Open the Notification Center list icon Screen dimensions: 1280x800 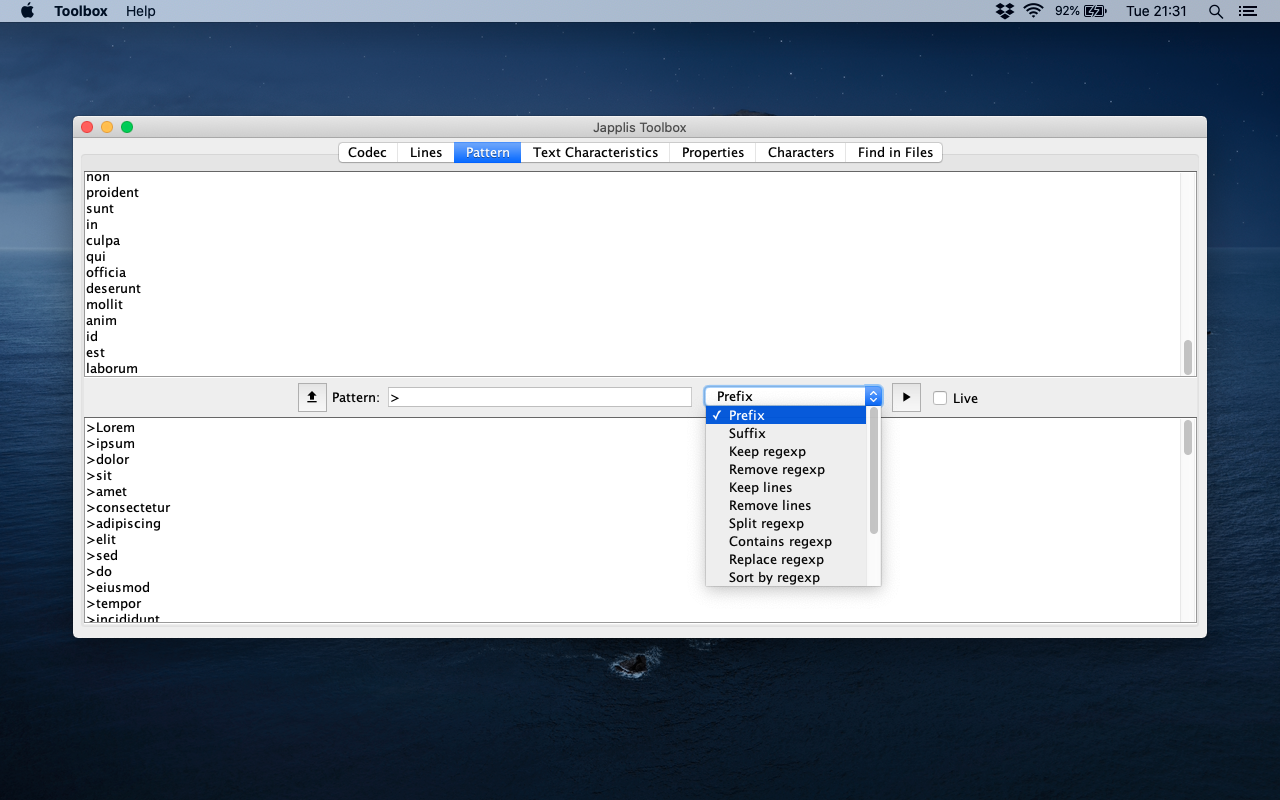(x=1246, y=11)
